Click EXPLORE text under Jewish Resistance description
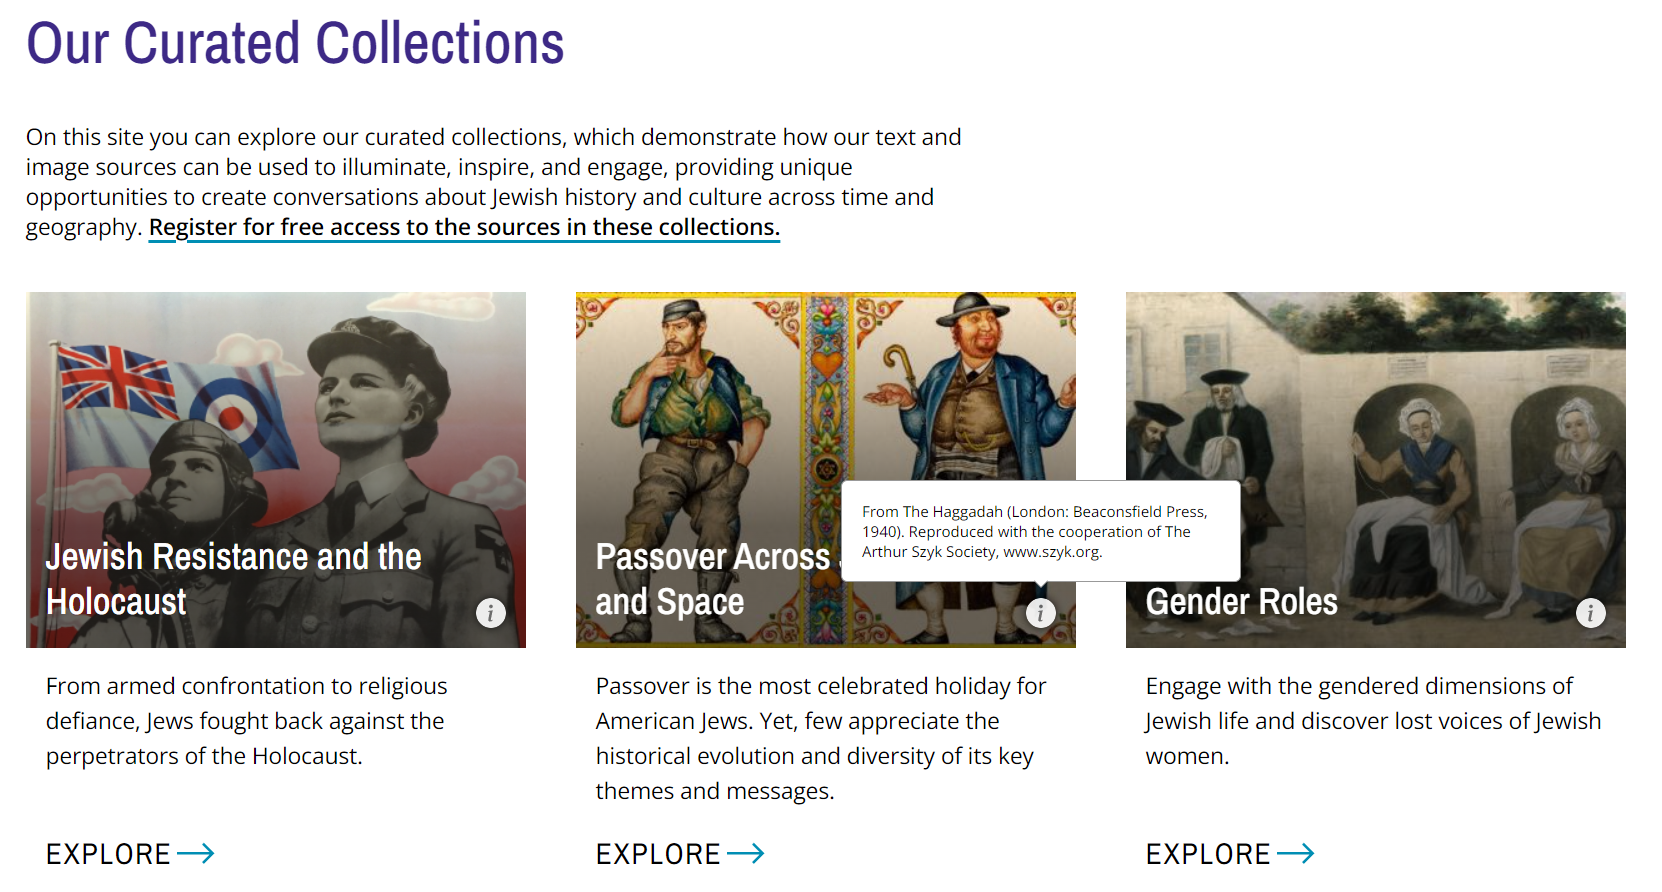 [x=108, y=854]
